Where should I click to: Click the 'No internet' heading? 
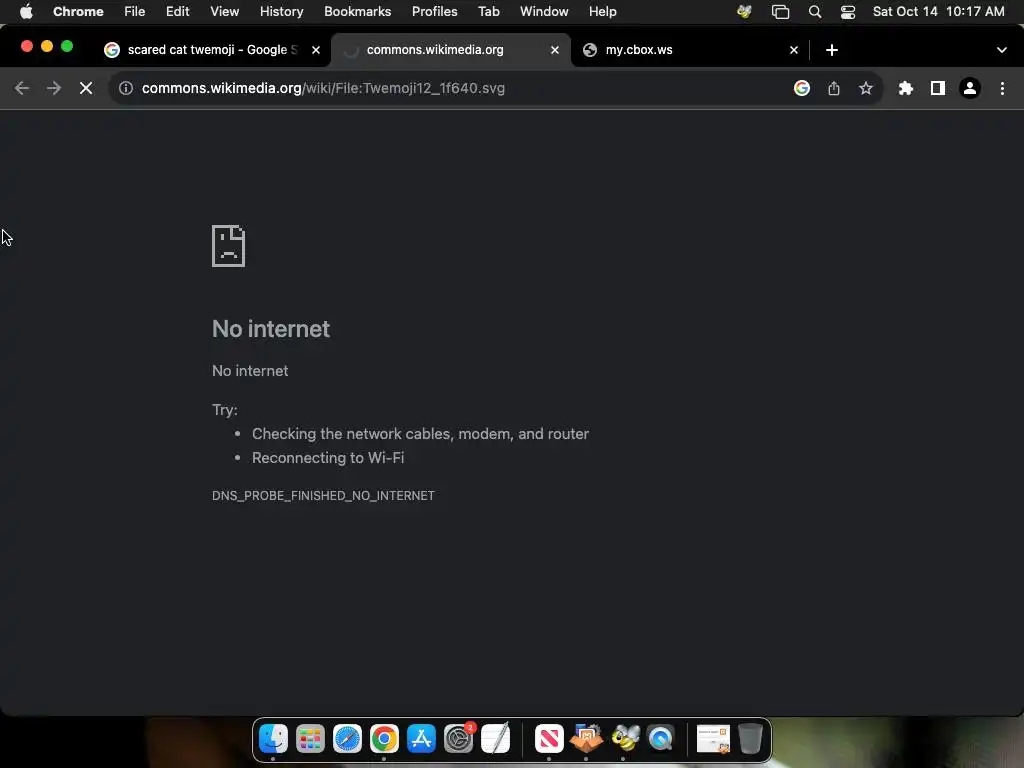(x=271, y=328)
